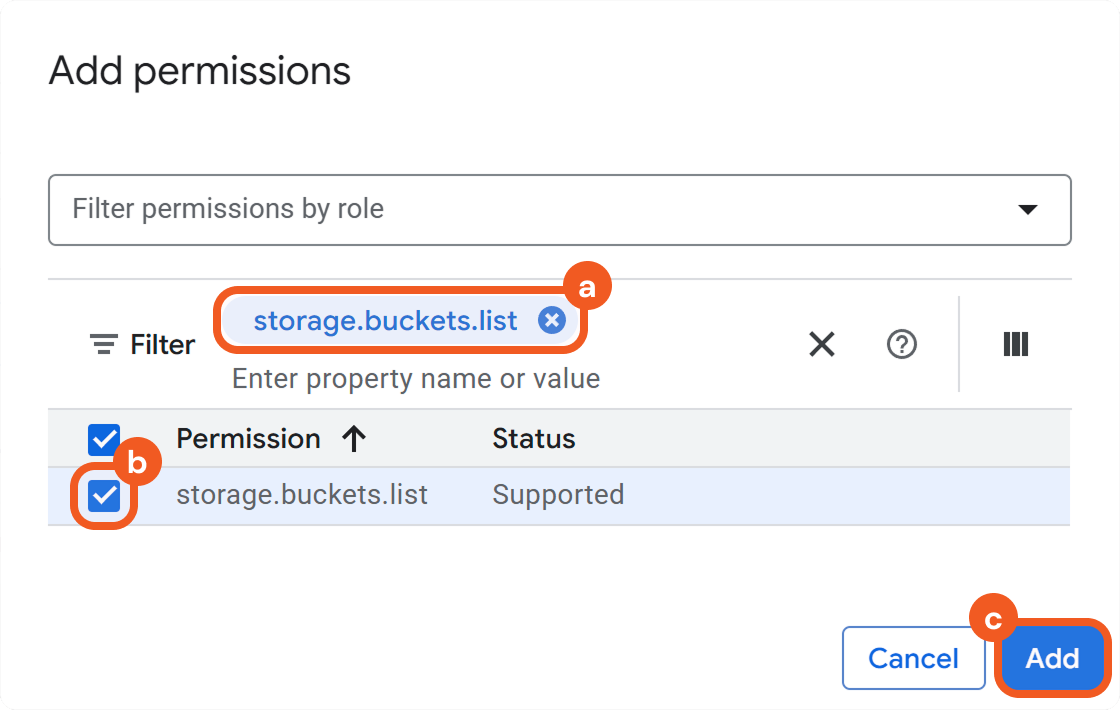Open the filter help question mark icon

point(902,345)
